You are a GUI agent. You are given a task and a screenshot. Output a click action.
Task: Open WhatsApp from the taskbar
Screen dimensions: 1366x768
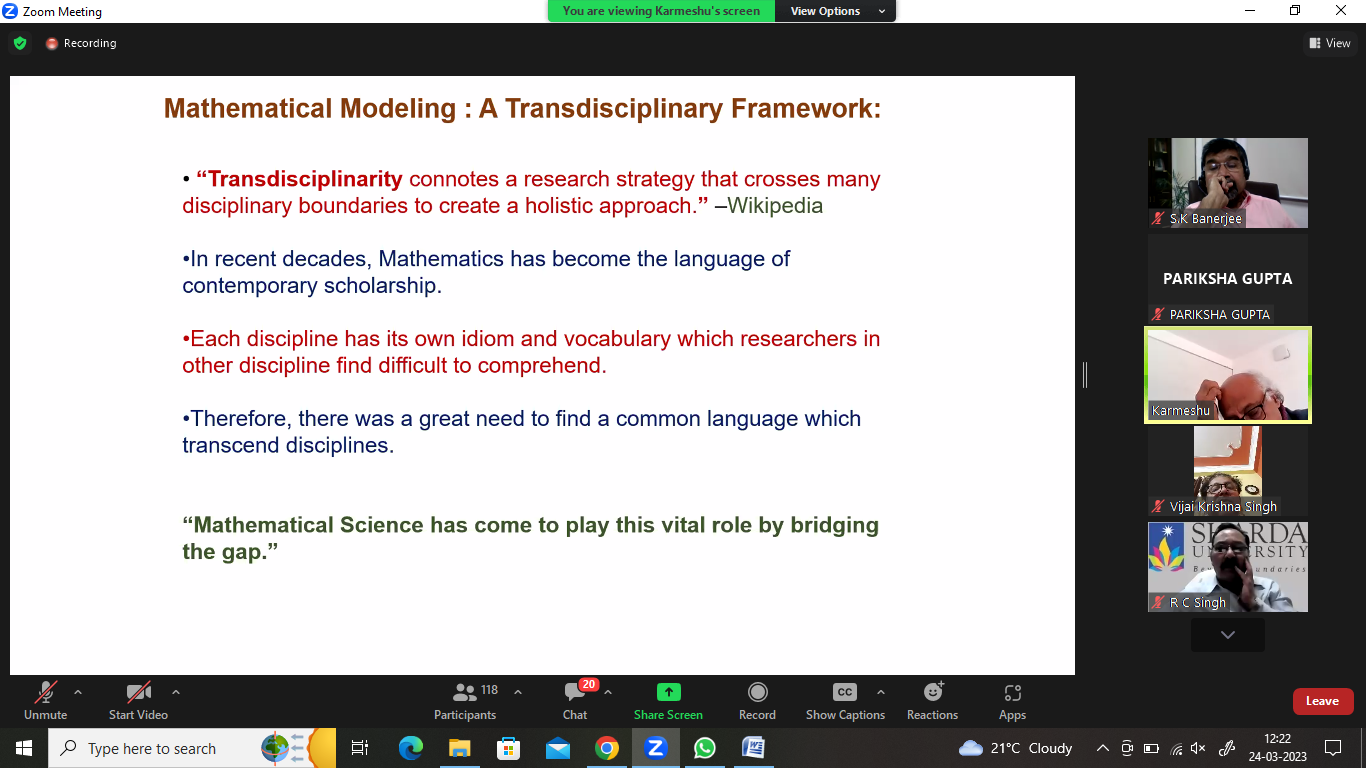[705, 748]
